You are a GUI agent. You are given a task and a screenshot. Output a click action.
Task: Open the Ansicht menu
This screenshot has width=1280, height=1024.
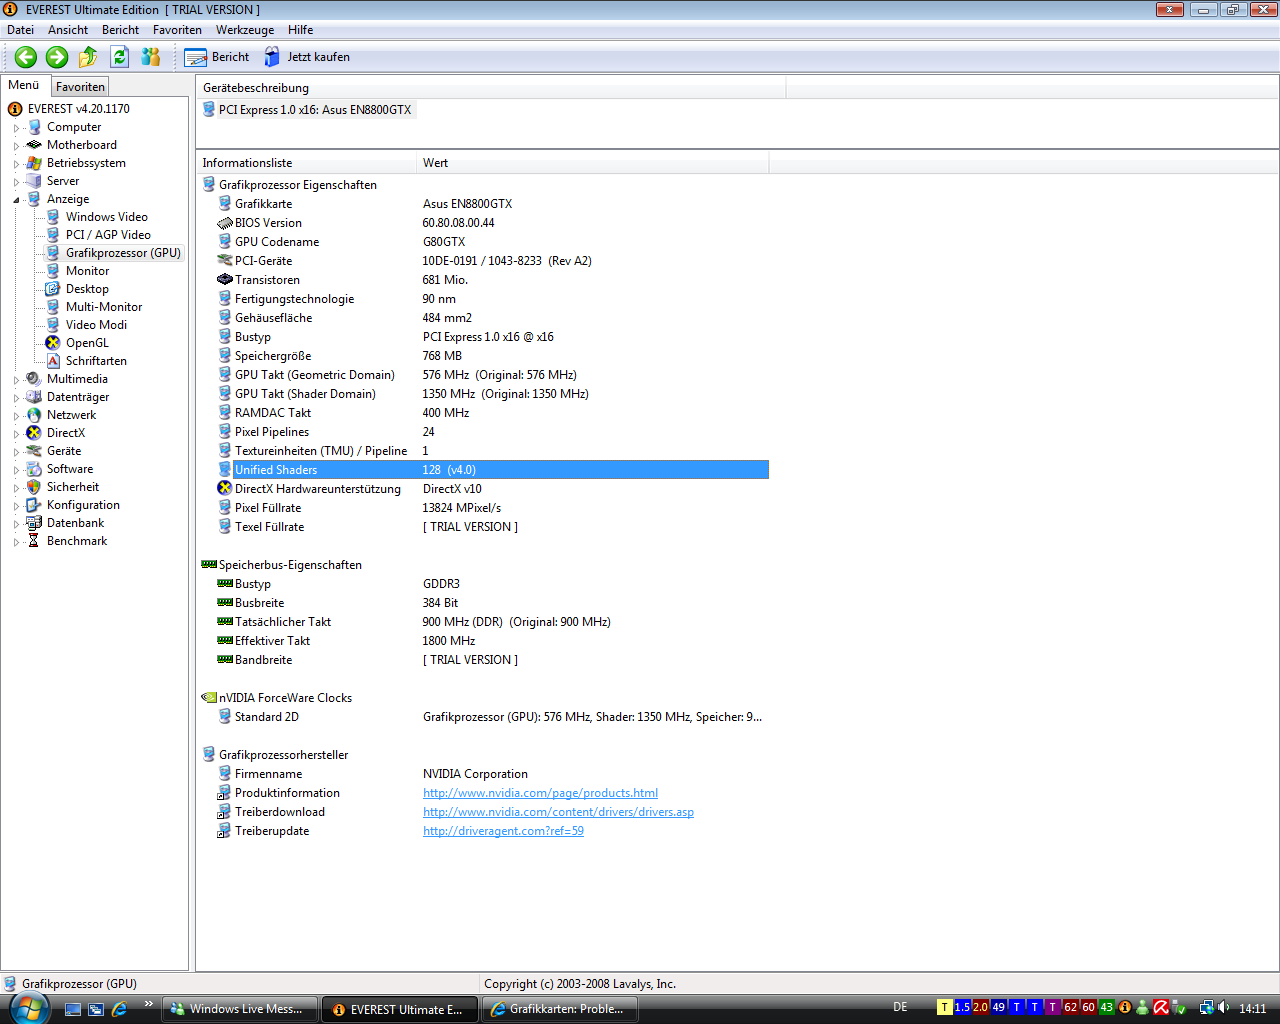pyautogui.click(x=68, y=30)
